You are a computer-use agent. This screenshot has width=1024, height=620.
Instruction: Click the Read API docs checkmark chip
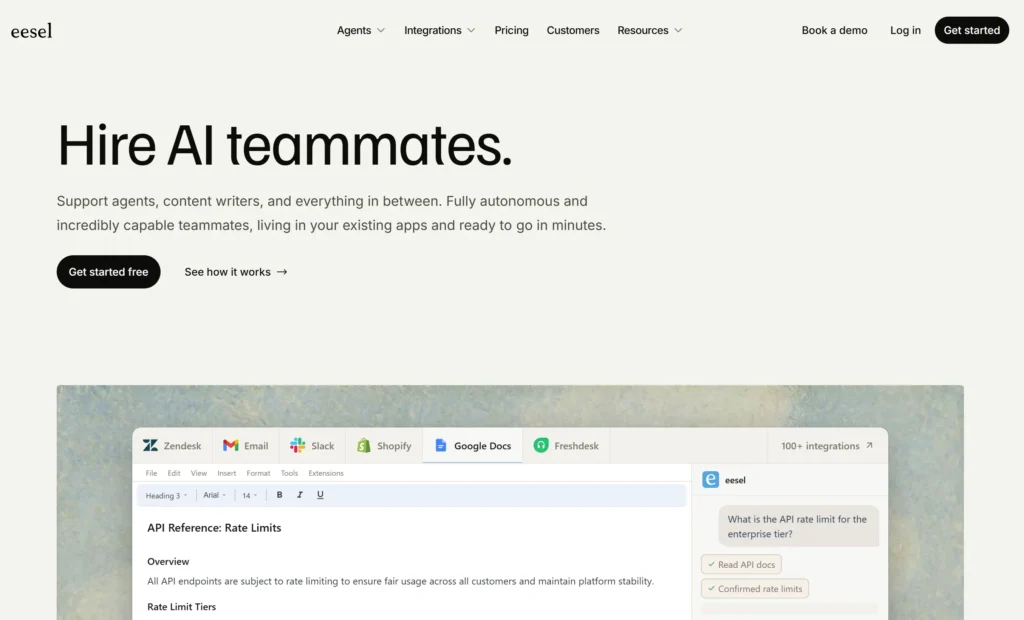coord(741,564)
